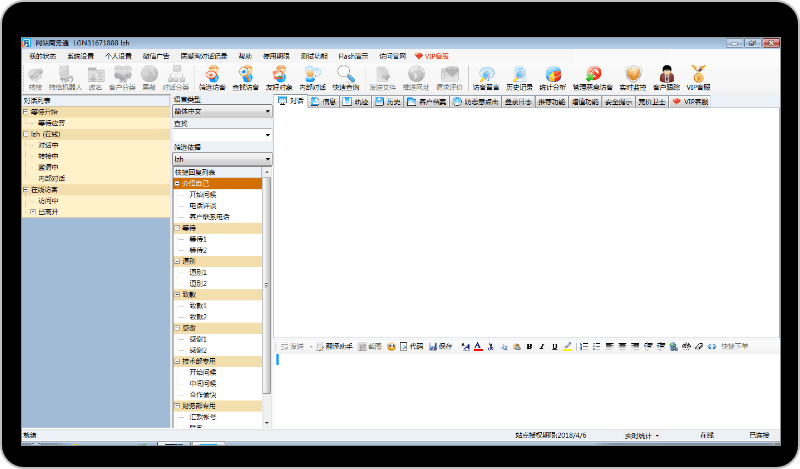Image resolution: width=800 pixels, height=469 pixels.
Task: Open the 内部对话 toolbar icon
Action: coord(312,76)
